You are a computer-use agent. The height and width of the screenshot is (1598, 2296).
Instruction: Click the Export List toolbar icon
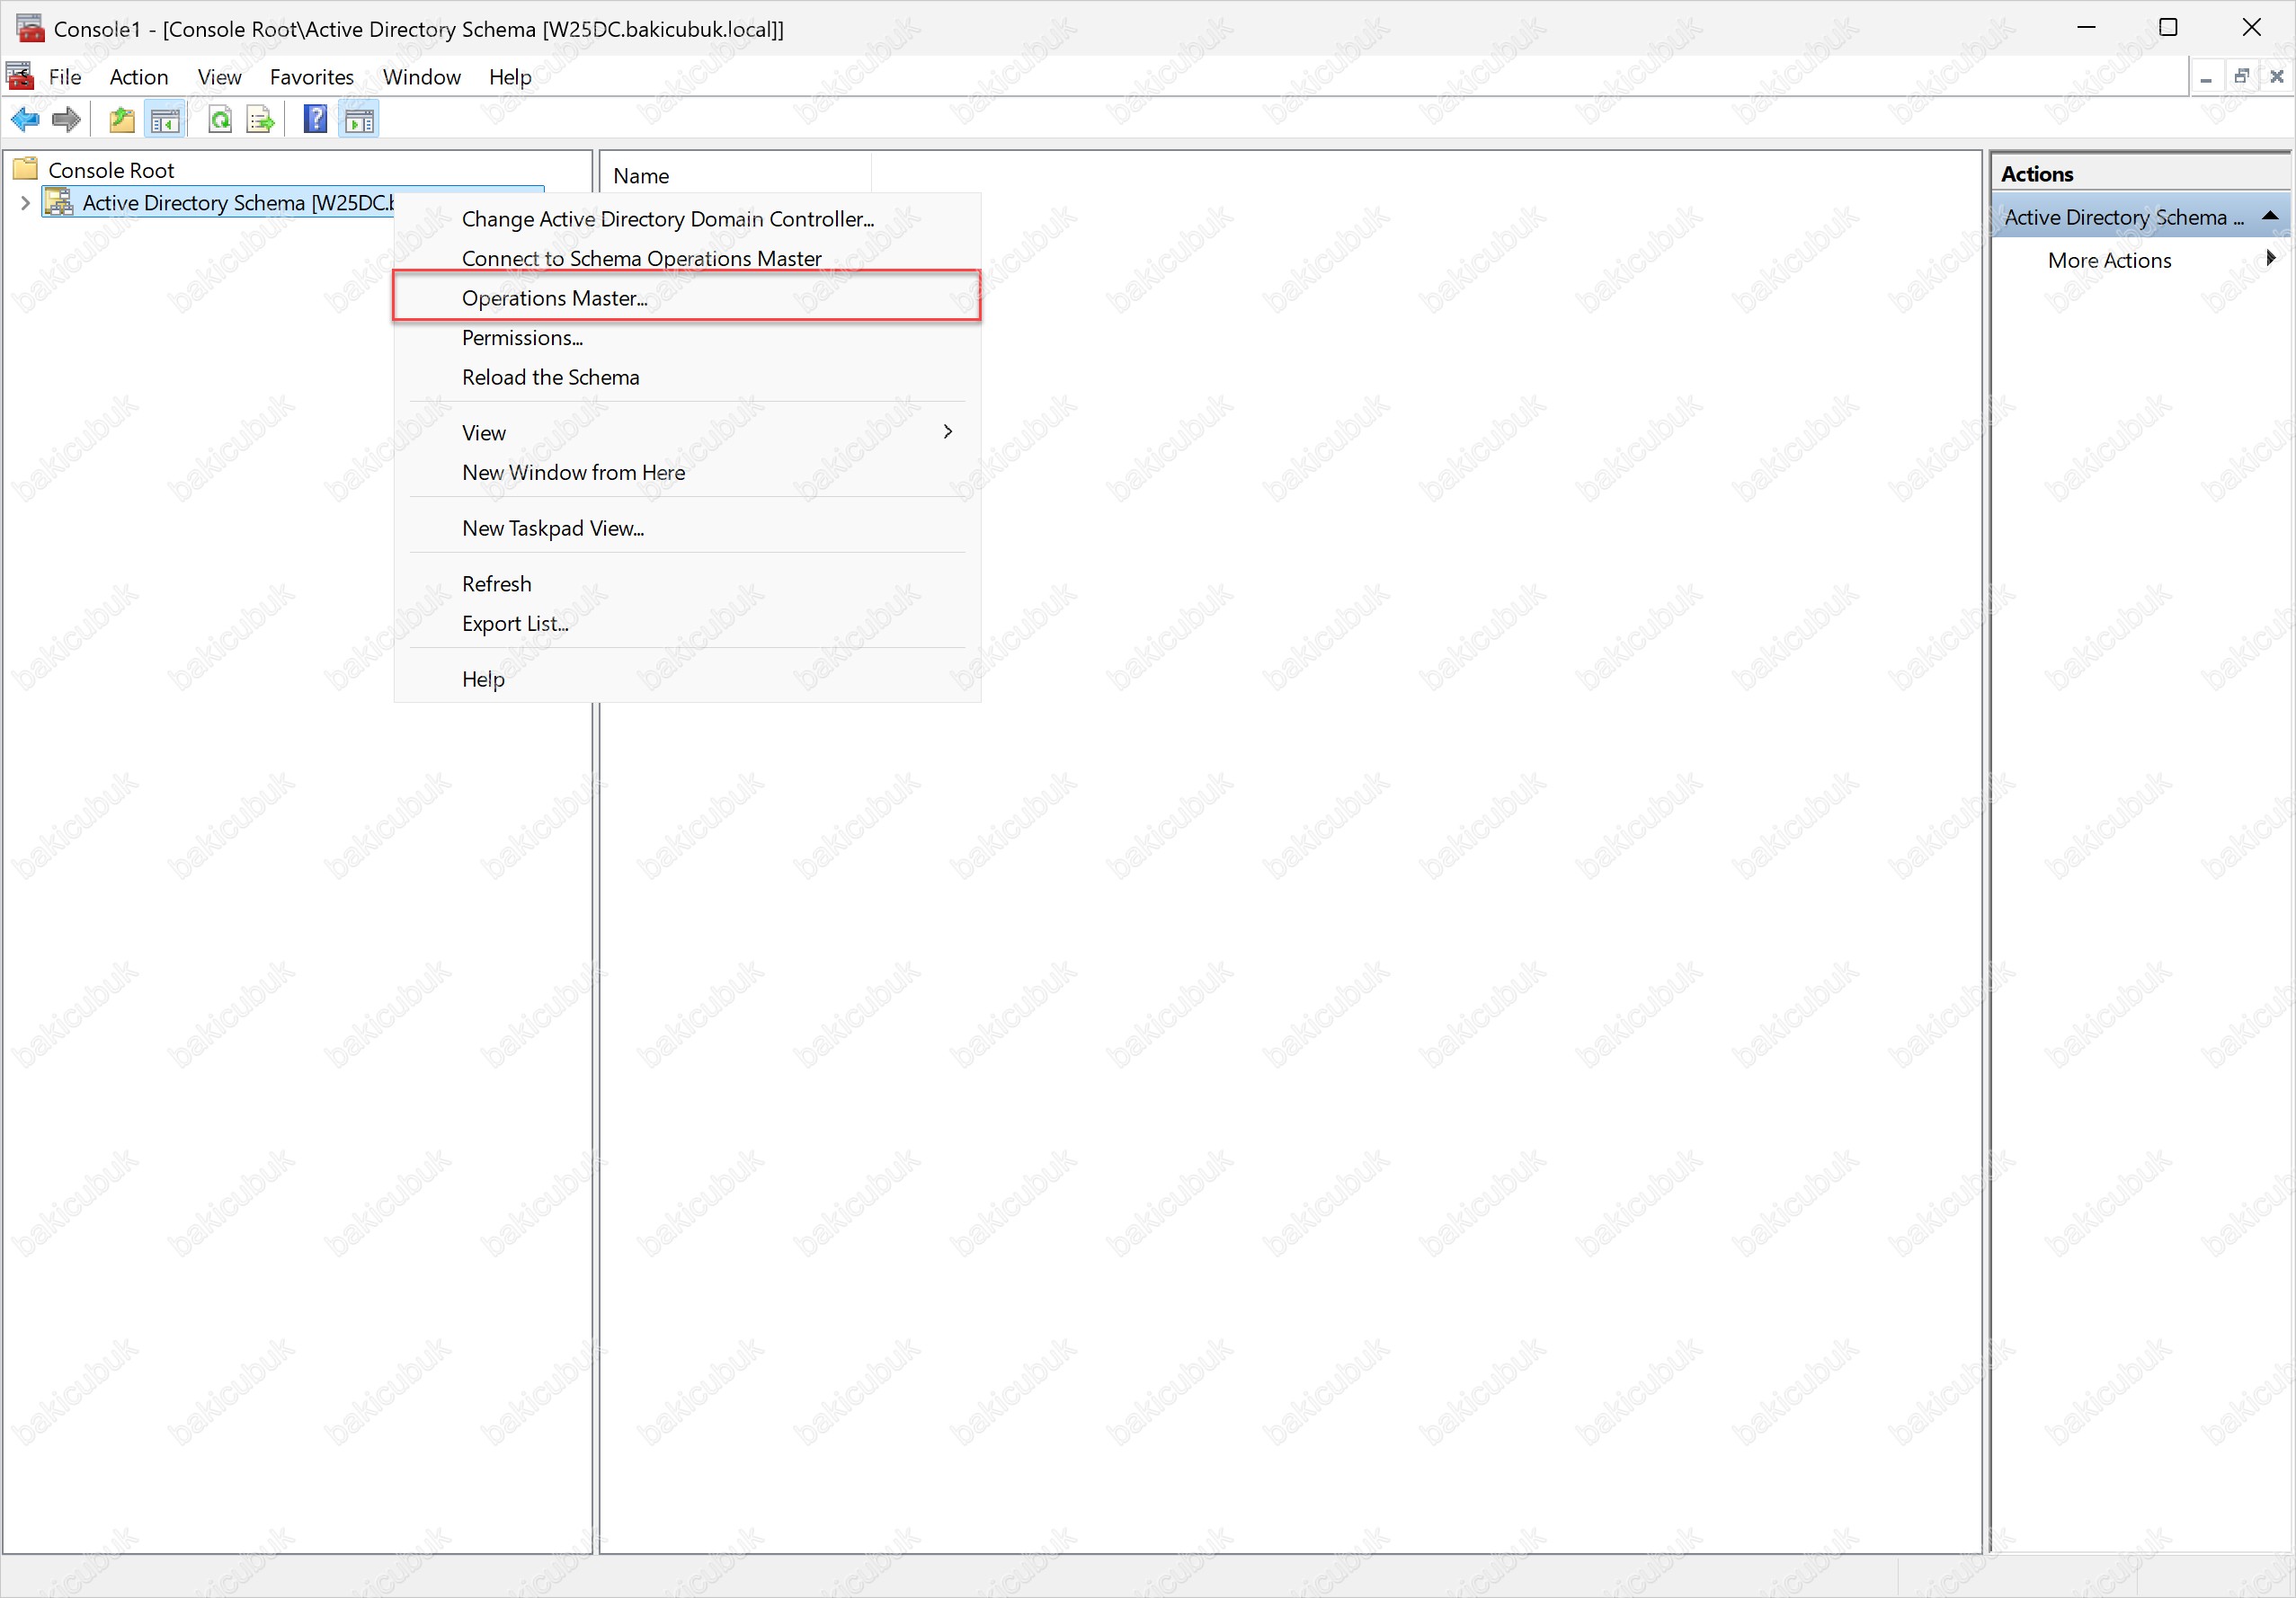tap(260, 120)
